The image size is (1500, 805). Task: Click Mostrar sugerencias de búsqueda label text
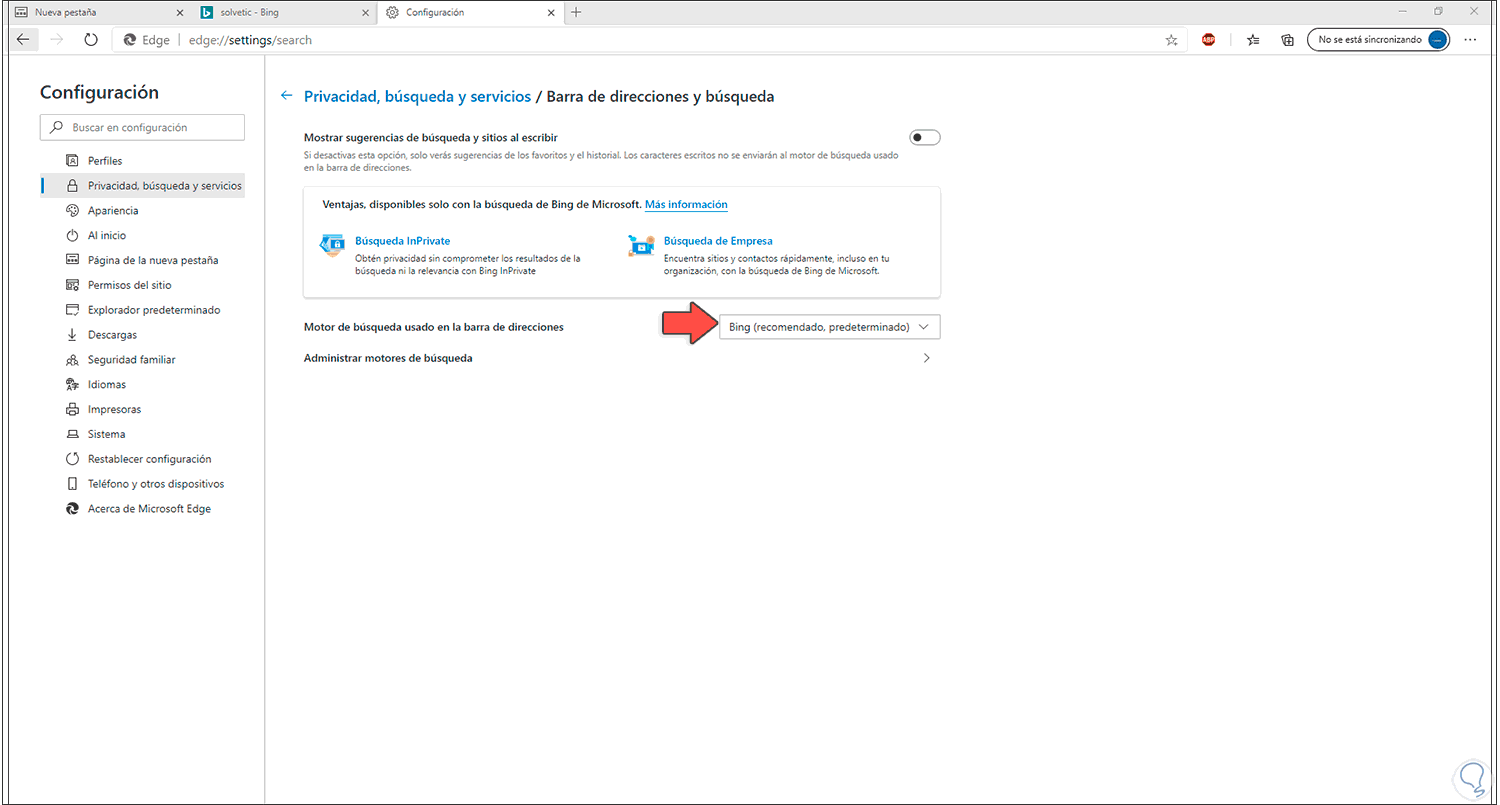pos(430,137)
